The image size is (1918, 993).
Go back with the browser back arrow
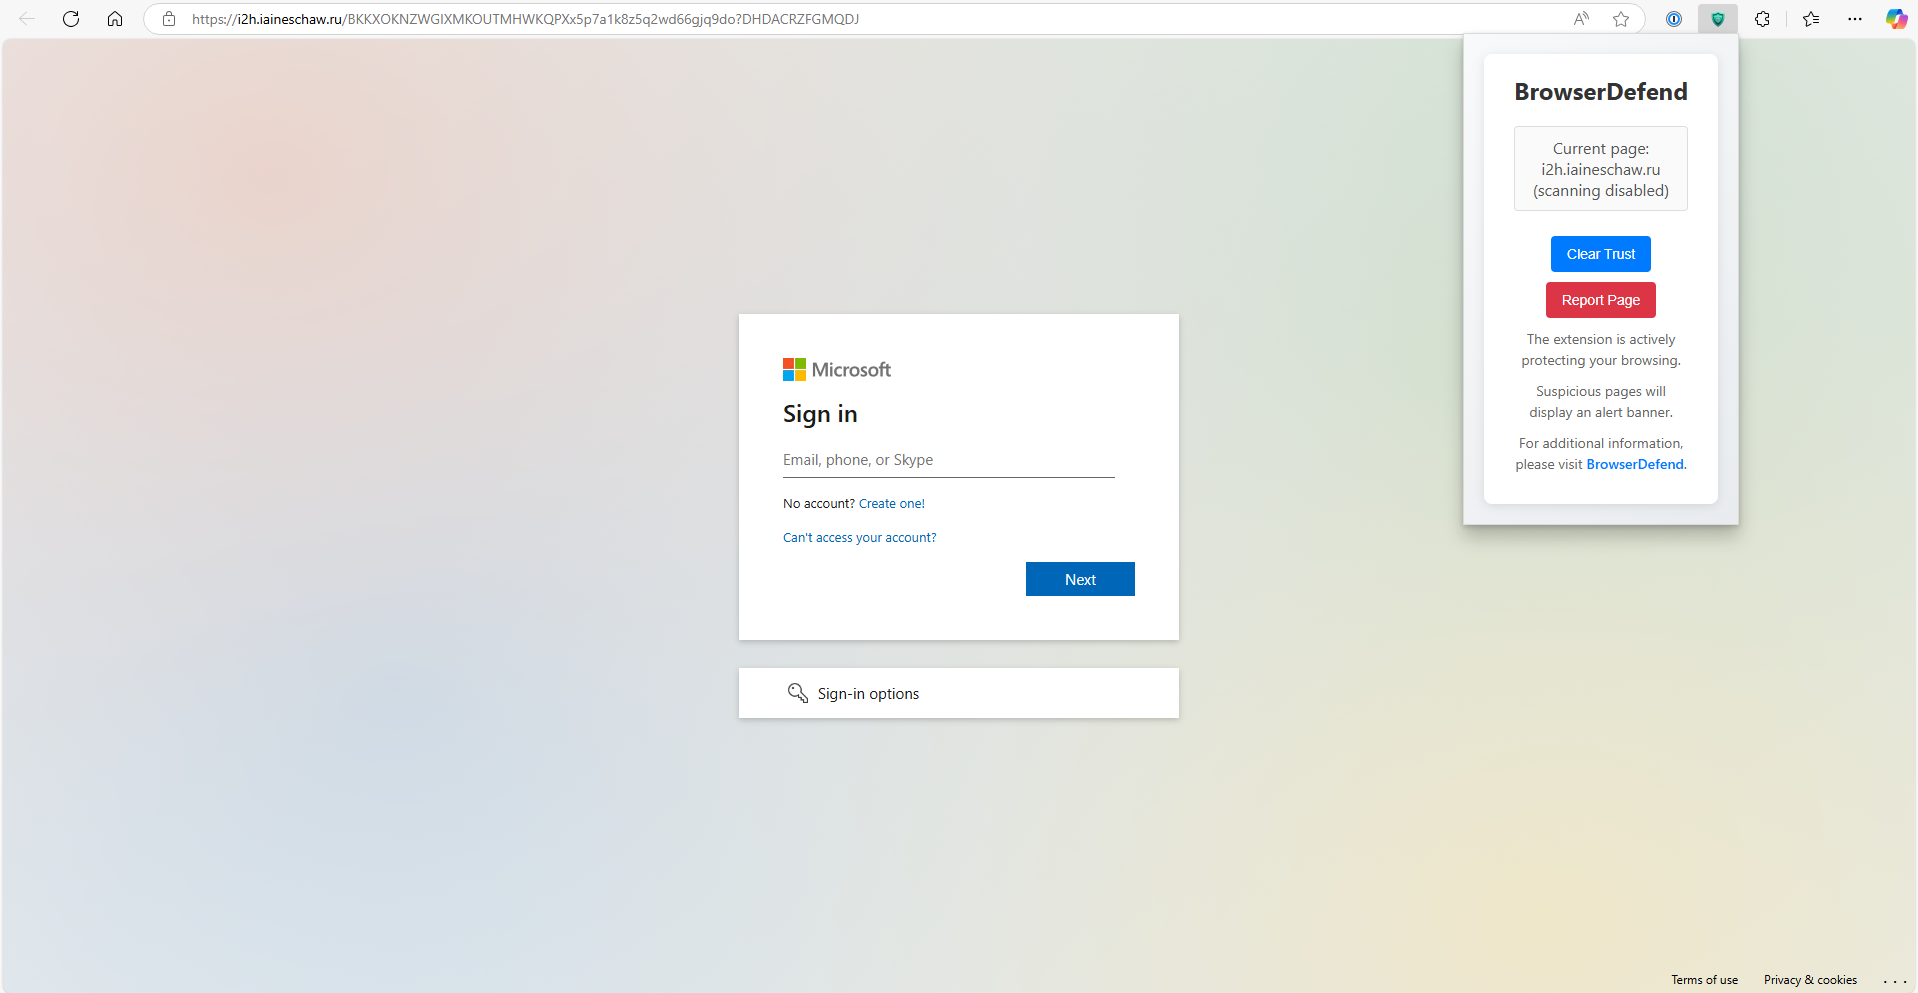(x=27, y=19)
